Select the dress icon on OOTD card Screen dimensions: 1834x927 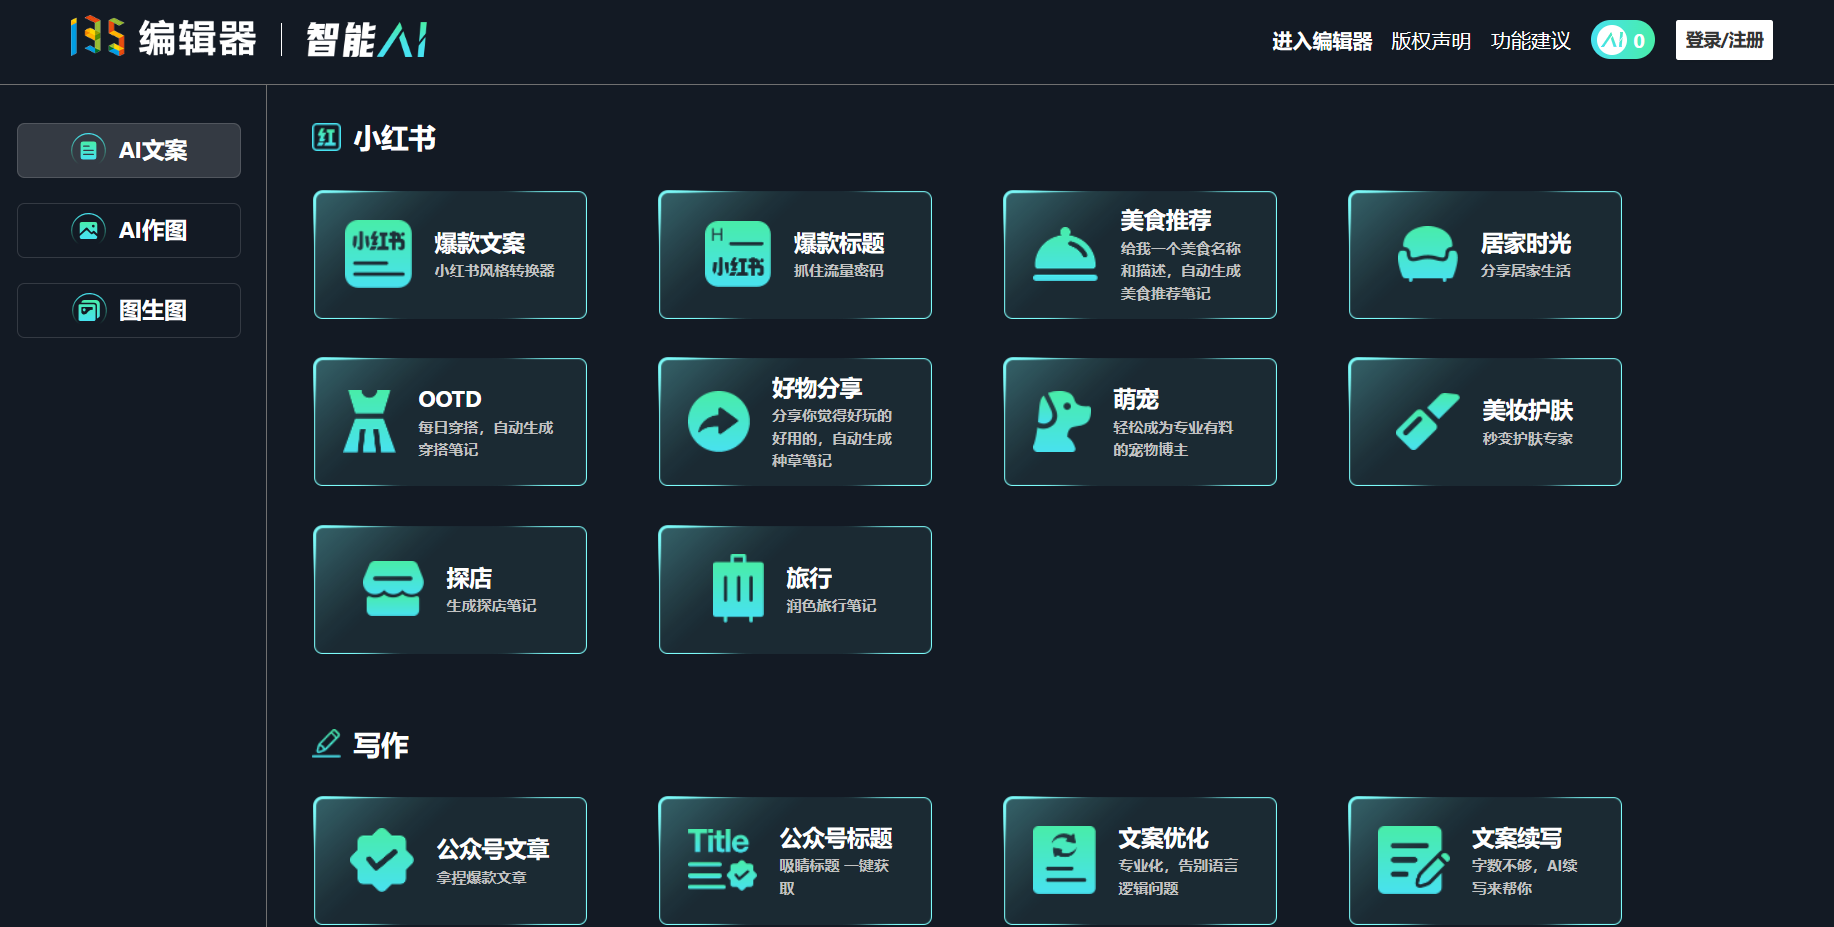tap(371, 421)
